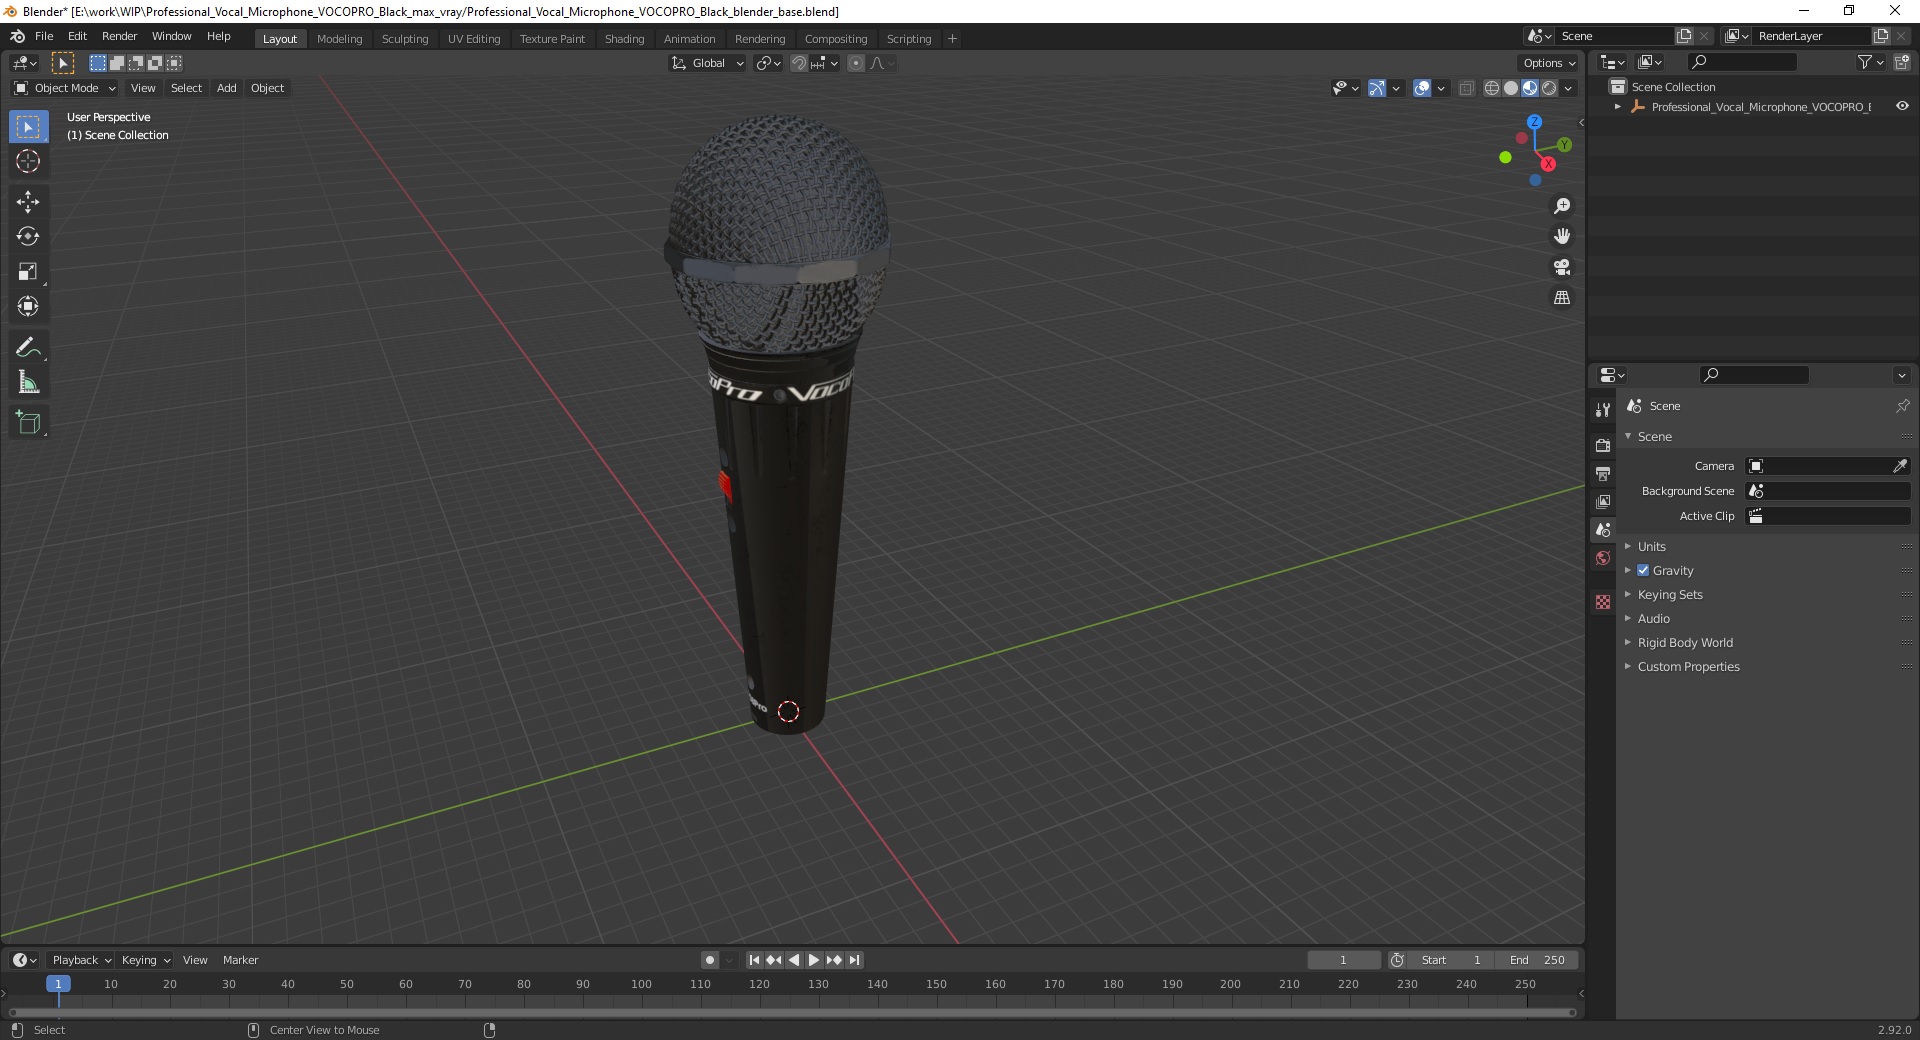Choose the Add Cube tool
Image resolution: width=1920 pixels, height=1040 pixels.
tap(28, 423)
